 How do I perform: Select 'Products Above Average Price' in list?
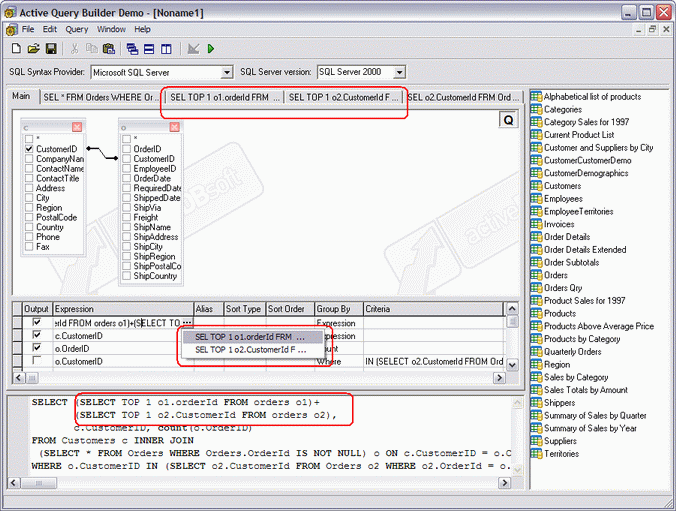tap(599, 326)
